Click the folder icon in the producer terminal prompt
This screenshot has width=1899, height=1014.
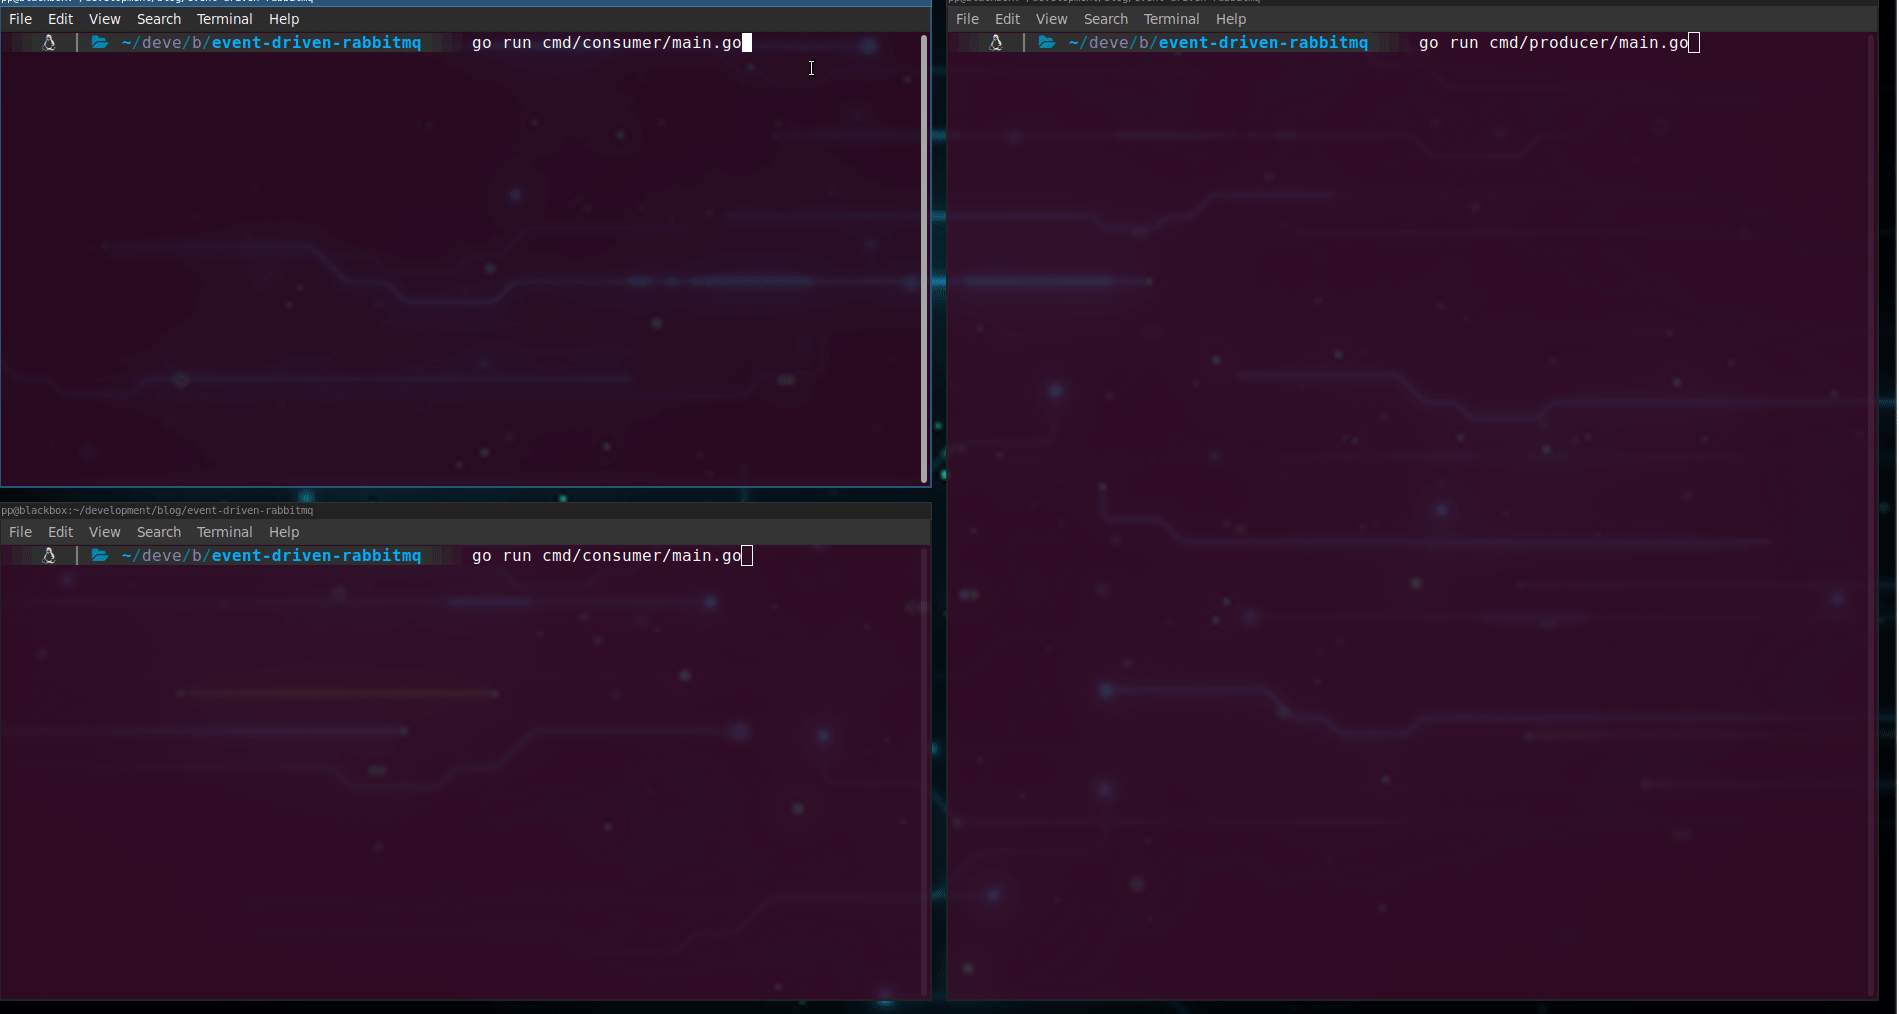(x=1047, y=43)
